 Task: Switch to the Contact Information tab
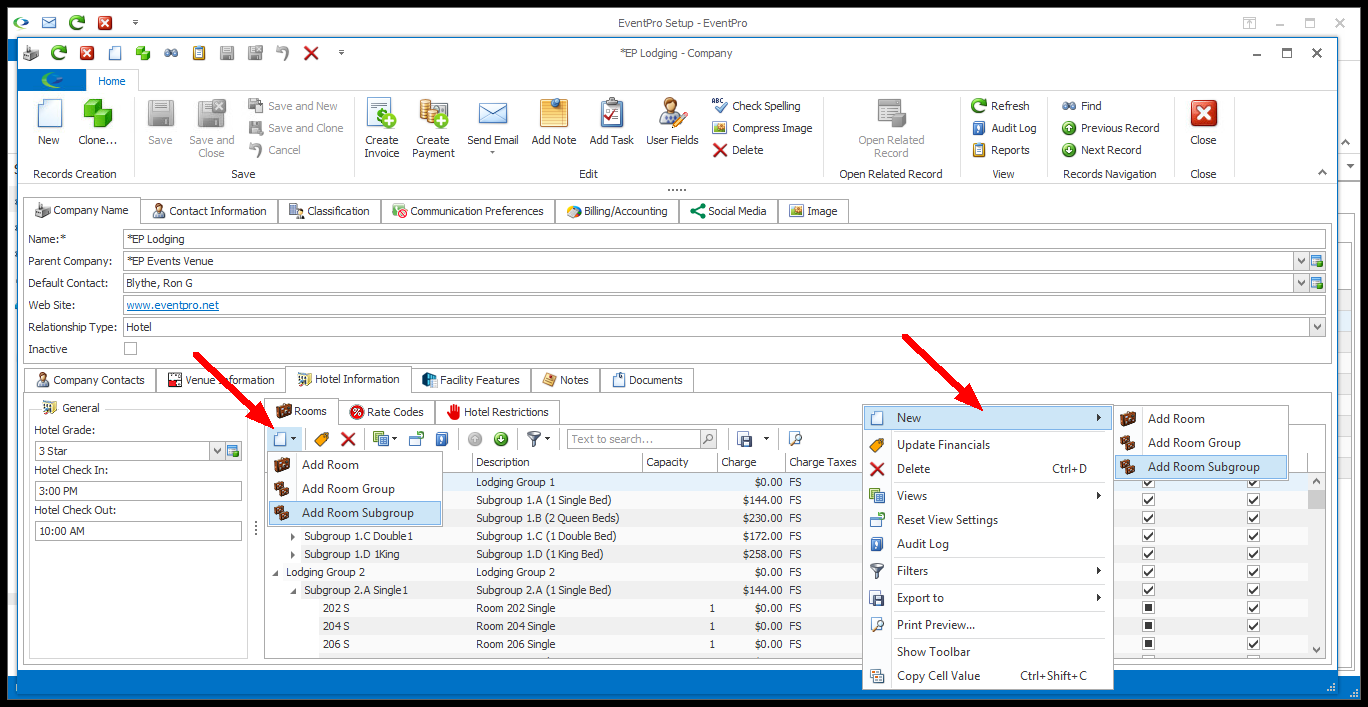[x=209, y=211]
